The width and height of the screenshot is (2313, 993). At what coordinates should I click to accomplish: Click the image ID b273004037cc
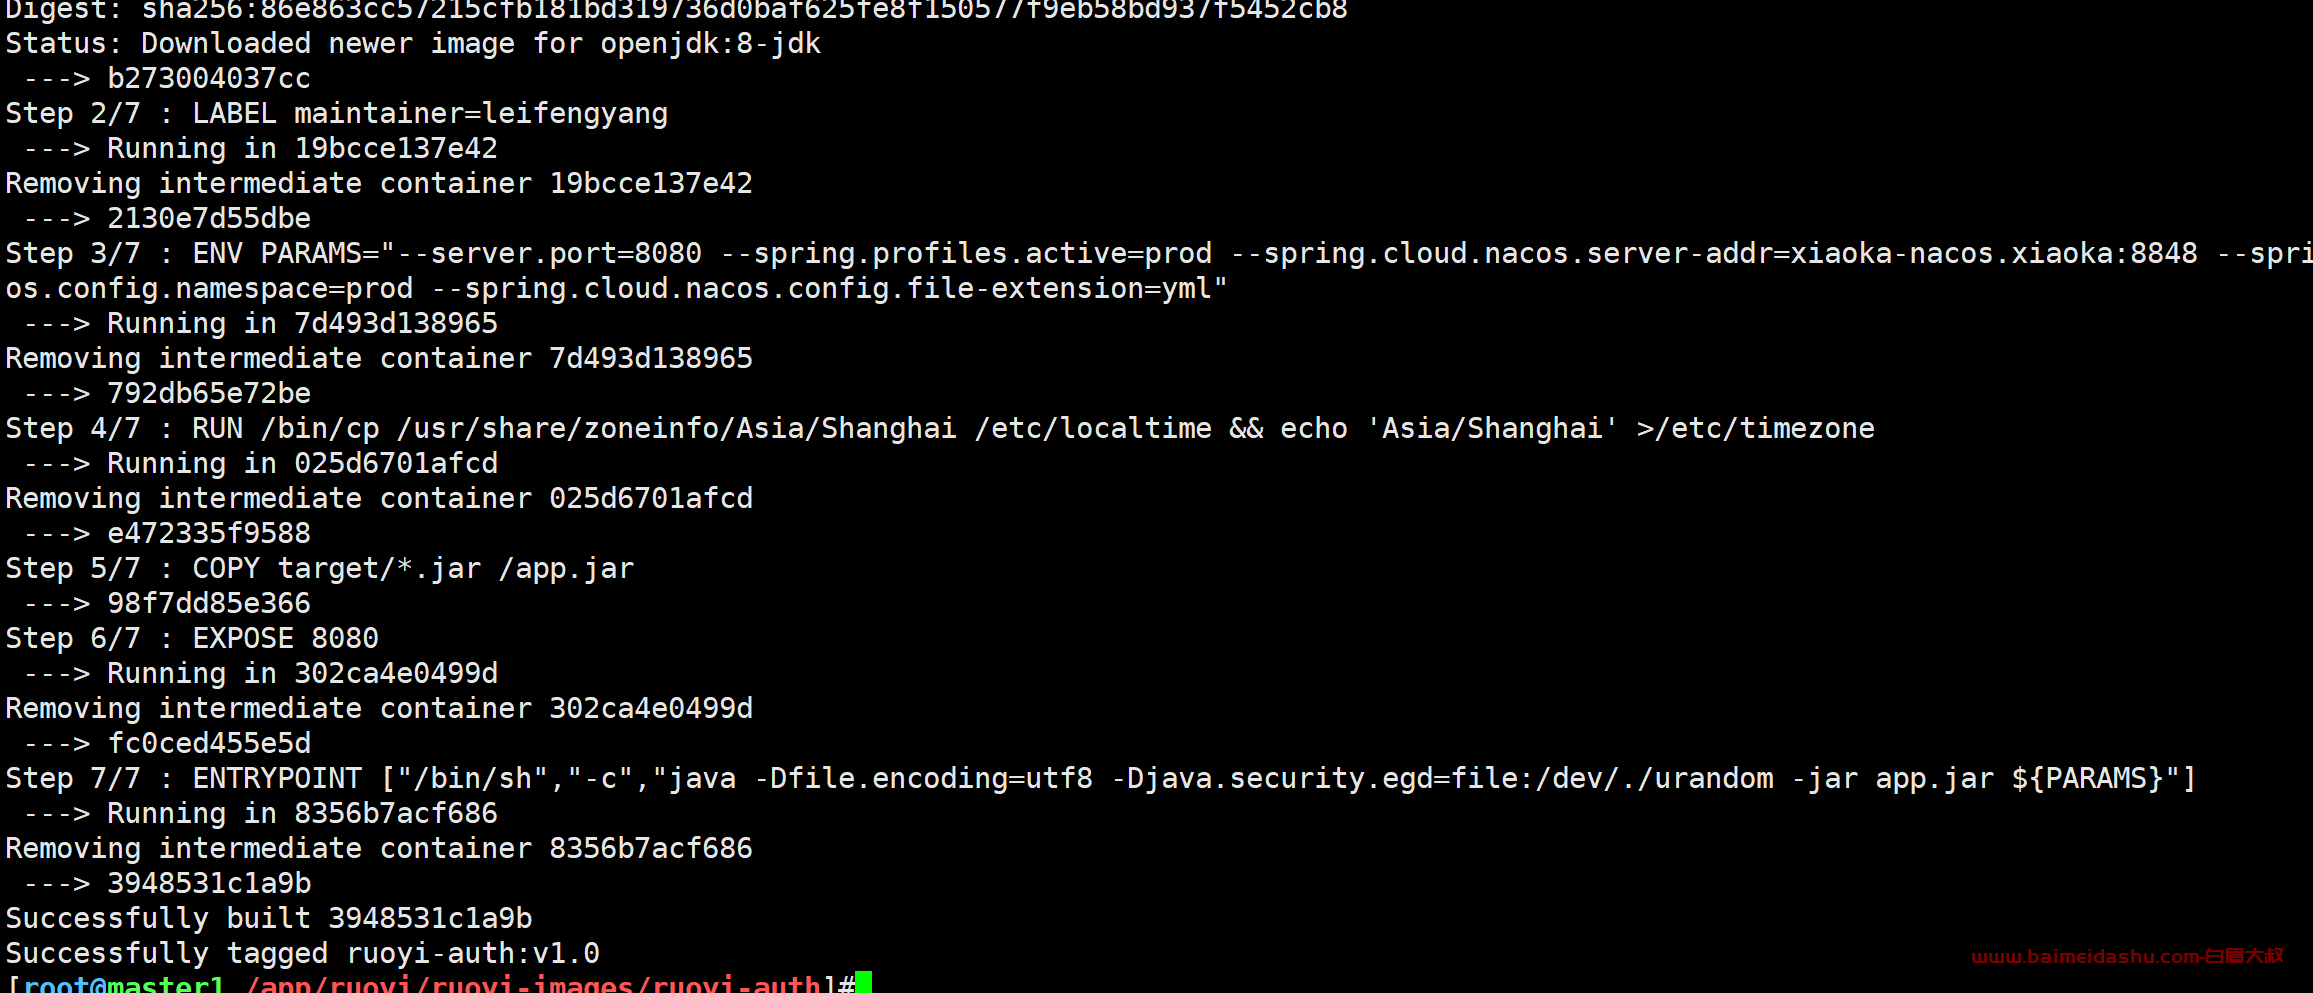pos(209,78)
